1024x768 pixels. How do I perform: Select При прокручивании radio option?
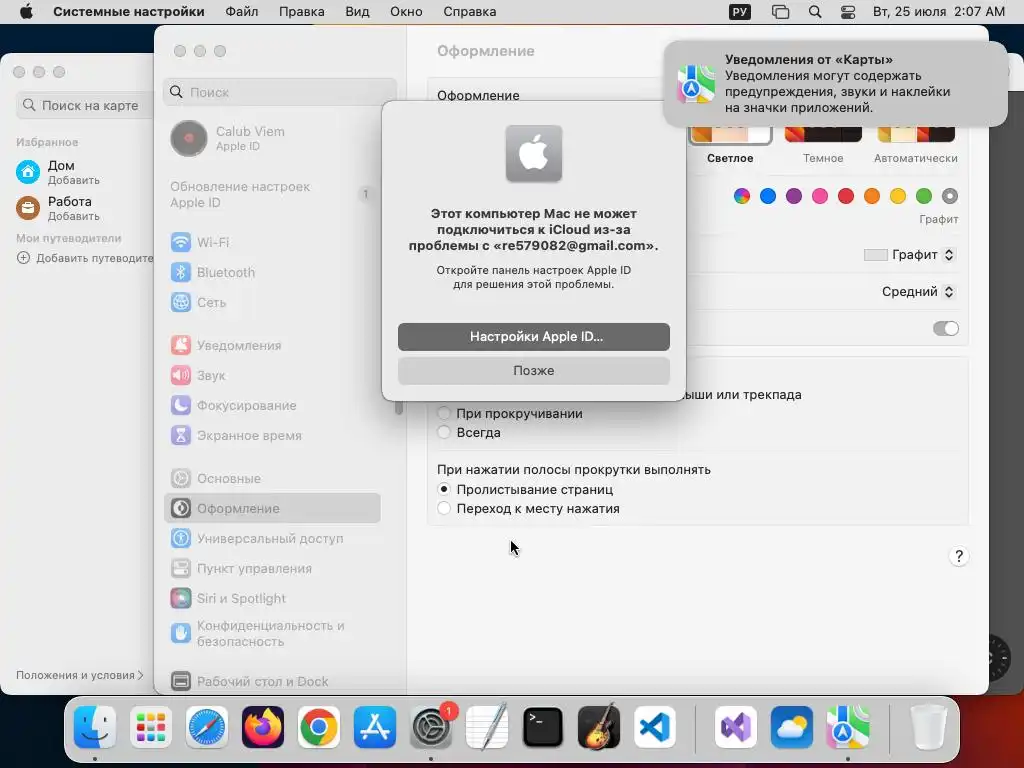click(x=444, y=413)
